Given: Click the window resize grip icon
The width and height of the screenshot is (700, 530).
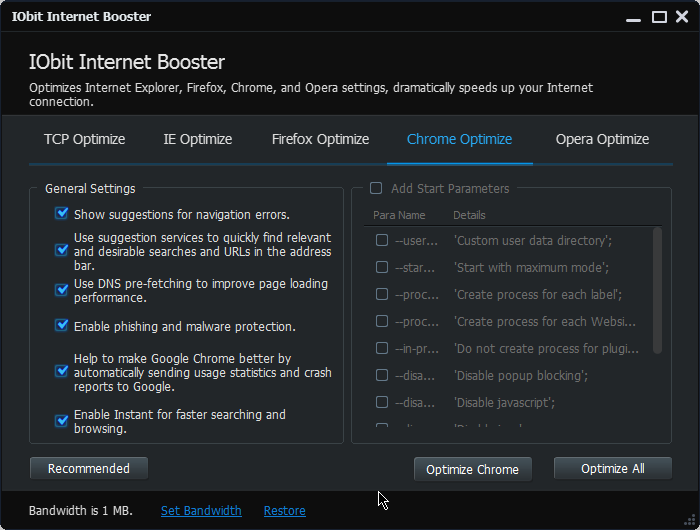Looking at the screenshot, I should (691, 521).
